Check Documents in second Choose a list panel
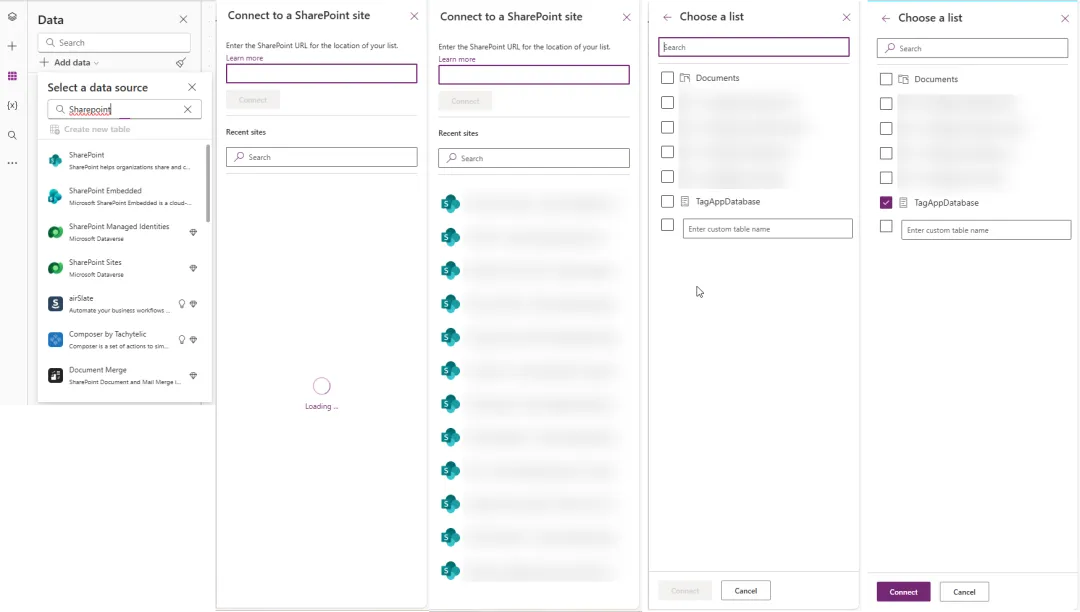The image size is (1080, 612). pyautogui.click(x=886, y=79)
